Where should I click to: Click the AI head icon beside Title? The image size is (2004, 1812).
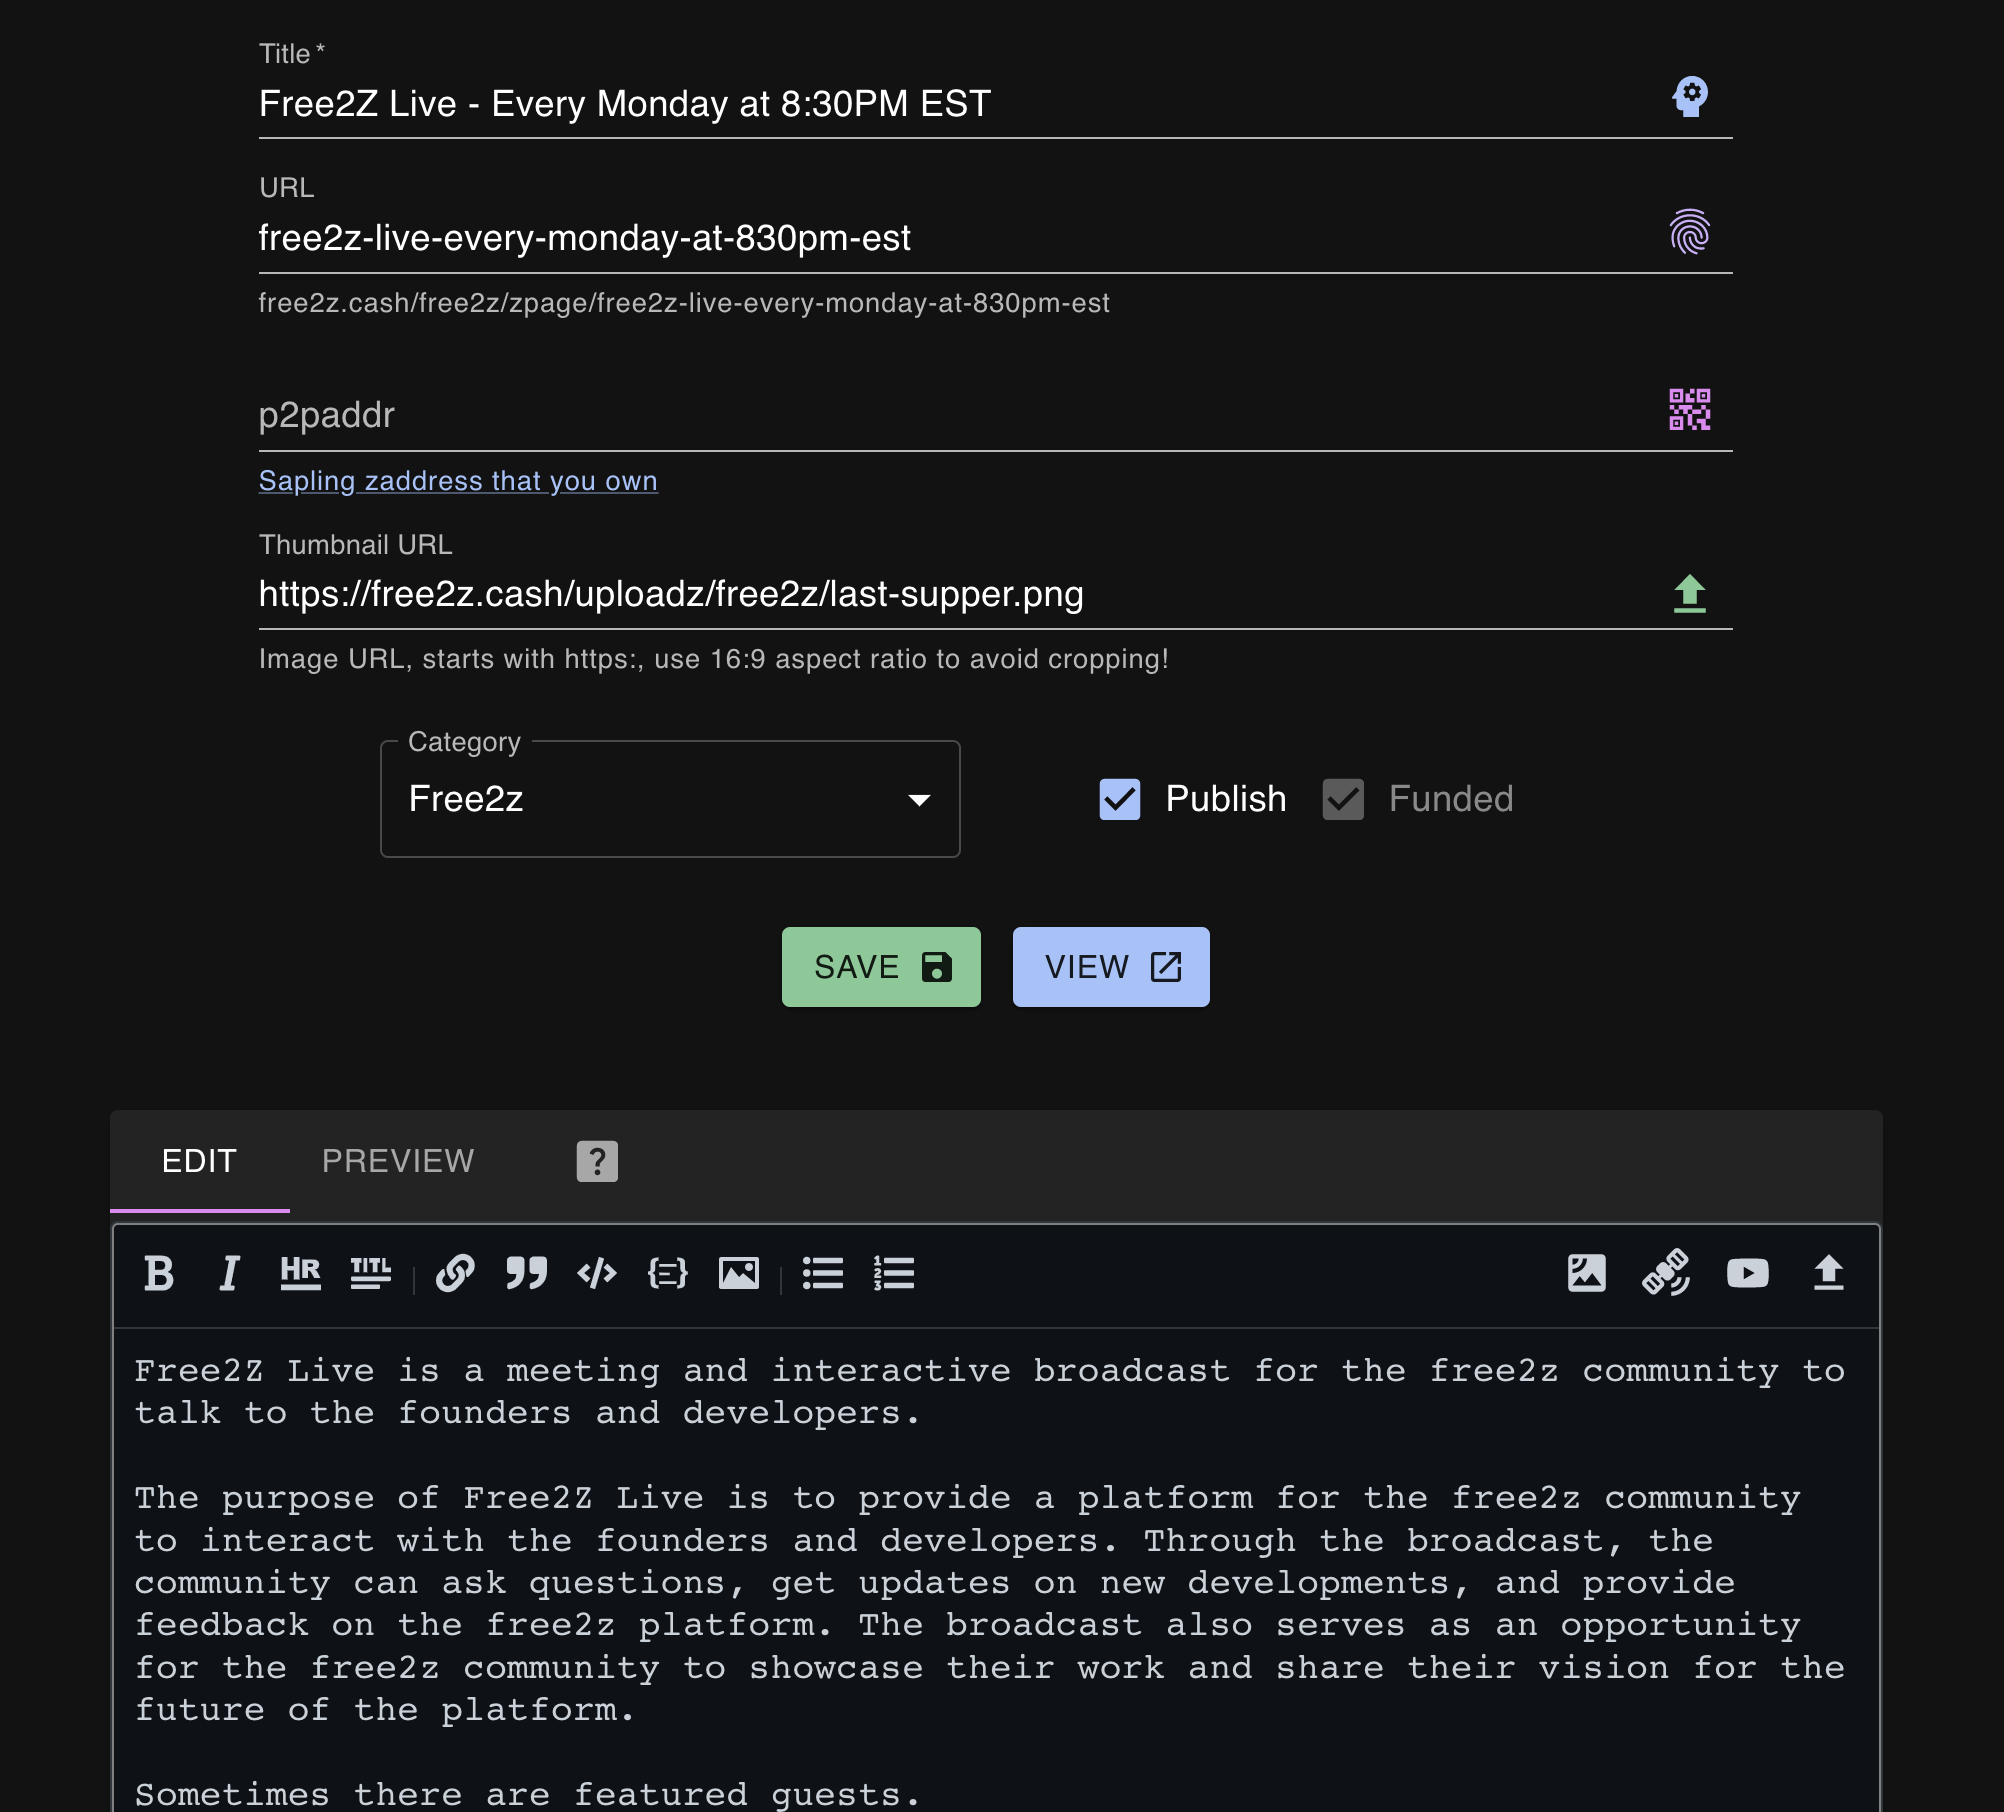1690,97
